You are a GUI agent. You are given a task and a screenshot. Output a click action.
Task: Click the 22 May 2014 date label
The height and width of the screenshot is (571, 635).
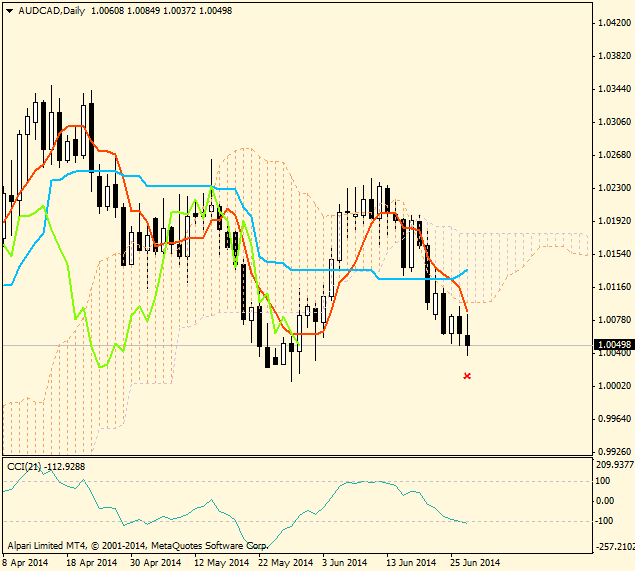(x=286, y=563)
